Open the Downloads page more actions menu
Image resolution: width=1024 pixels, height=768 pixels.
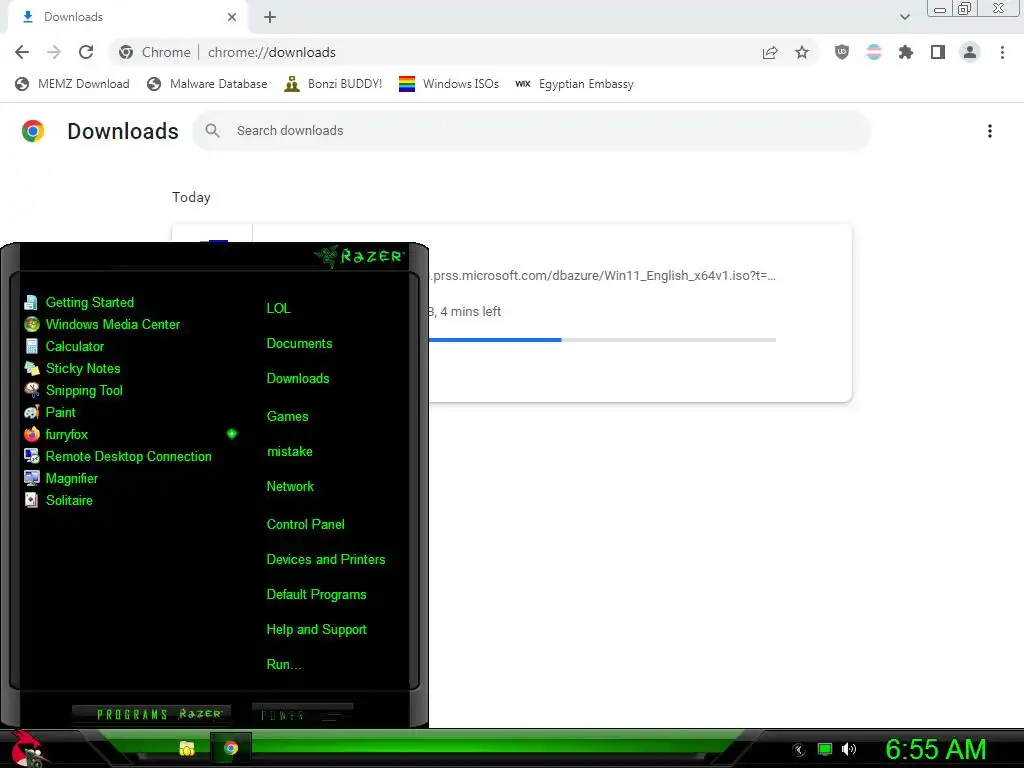[x=990, y=131]
